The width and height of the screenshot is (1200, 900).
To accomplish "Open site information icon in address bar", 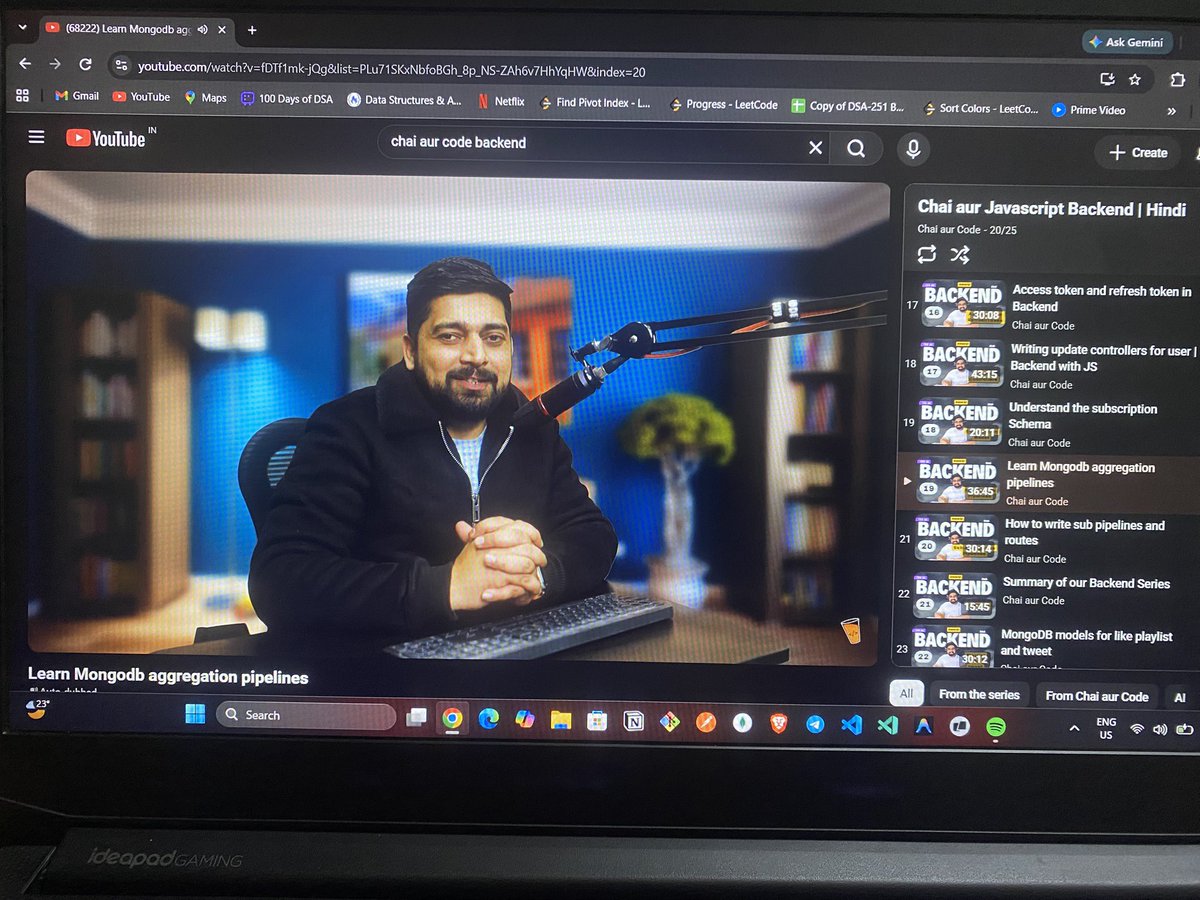I will pos(121,66).
